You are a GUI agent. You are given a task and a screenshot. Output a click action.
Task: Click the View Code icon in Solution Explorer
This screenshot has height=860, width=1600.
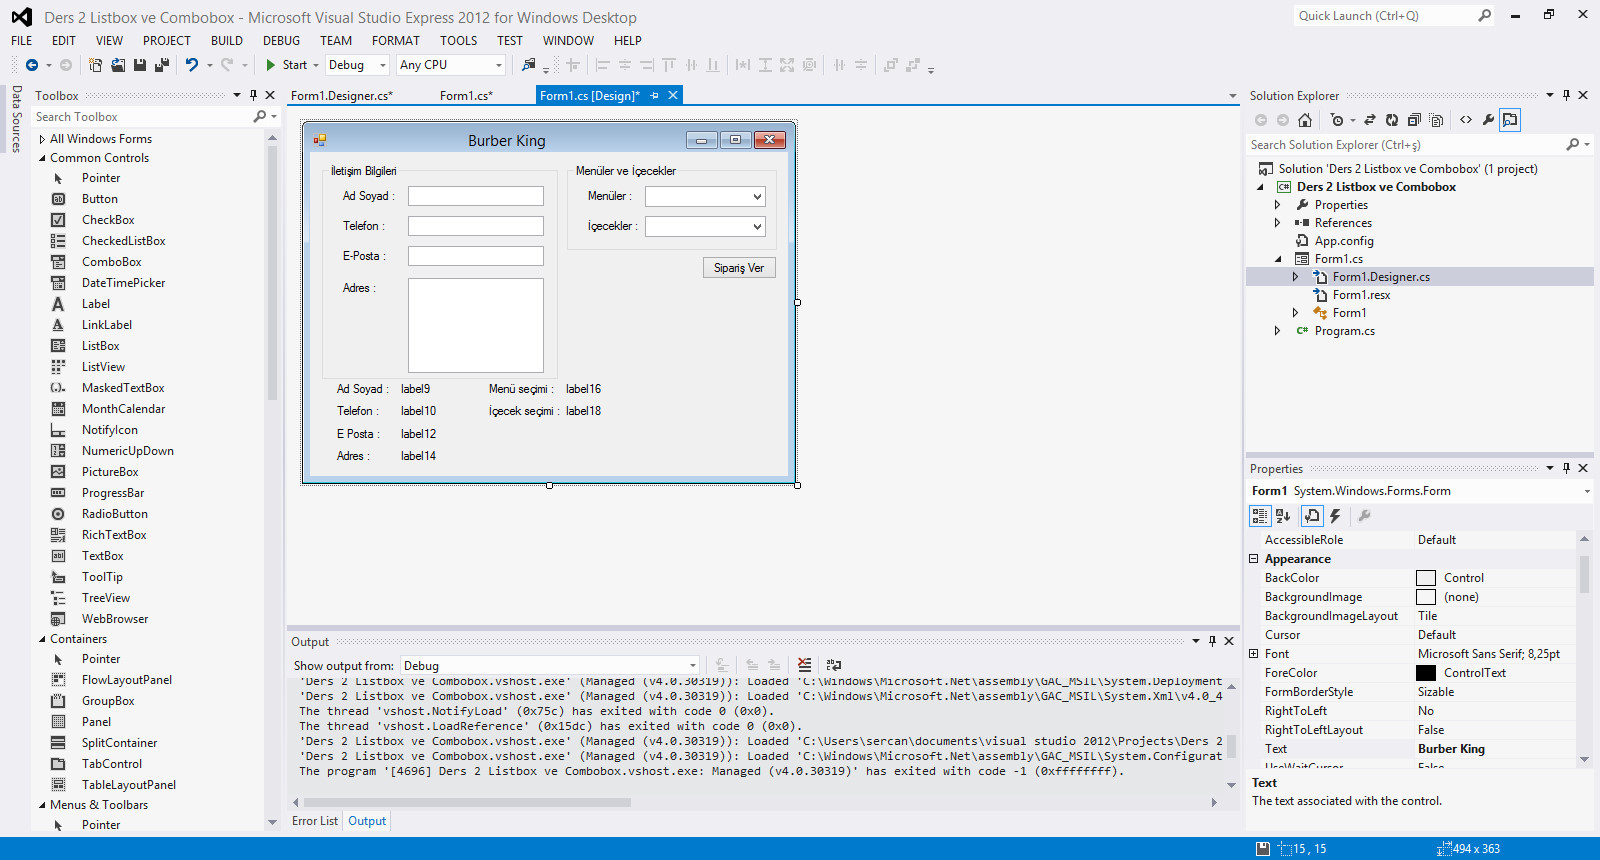click(x=1466, y=120)
